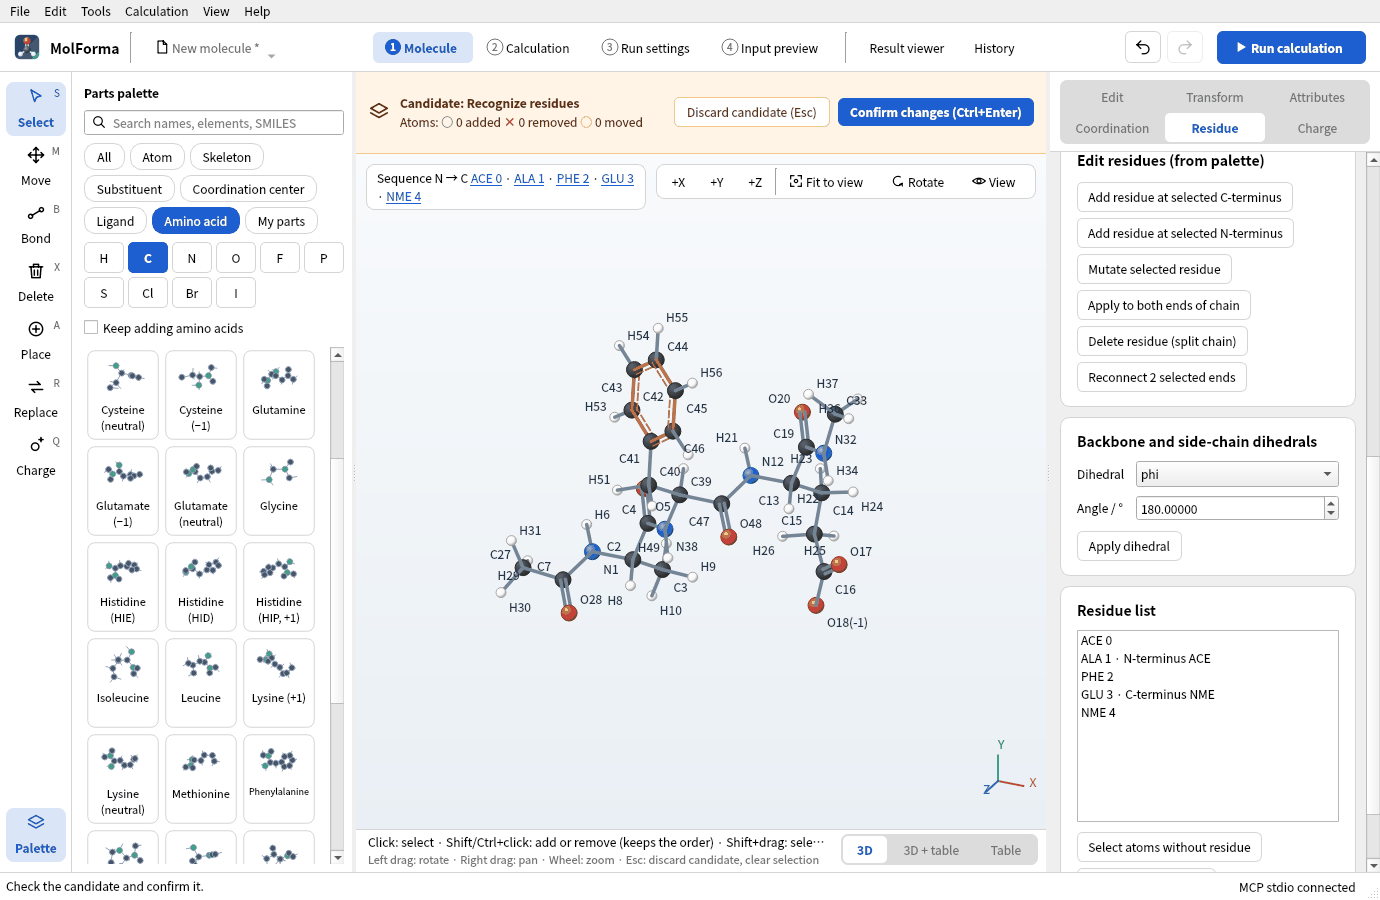The height and width of the screenshot is (900, 1380).
Task: Activate the Place tool
Action: [36, 341]
